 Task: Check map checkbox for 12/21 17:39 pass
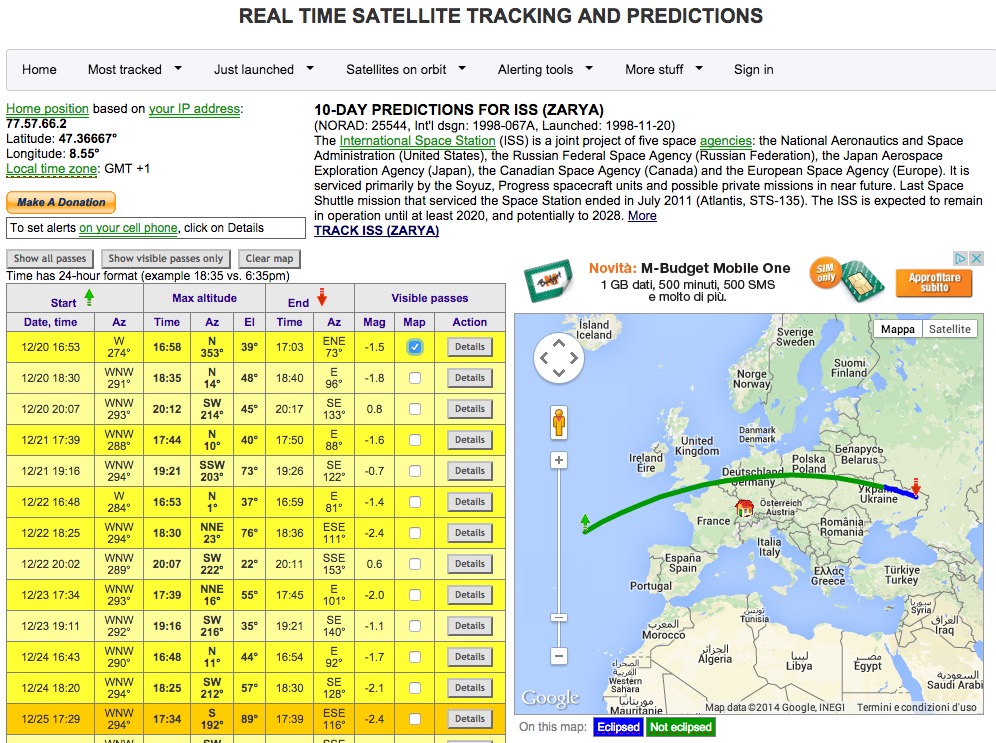[415, 439]
